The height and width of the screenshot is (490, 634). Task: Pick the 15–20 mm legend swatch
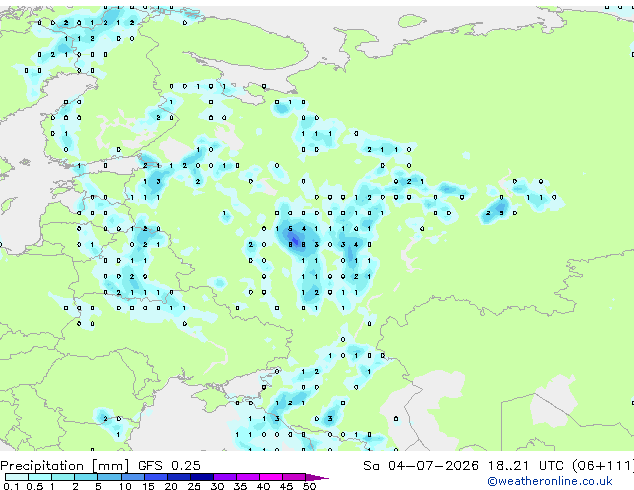point(155,477)
